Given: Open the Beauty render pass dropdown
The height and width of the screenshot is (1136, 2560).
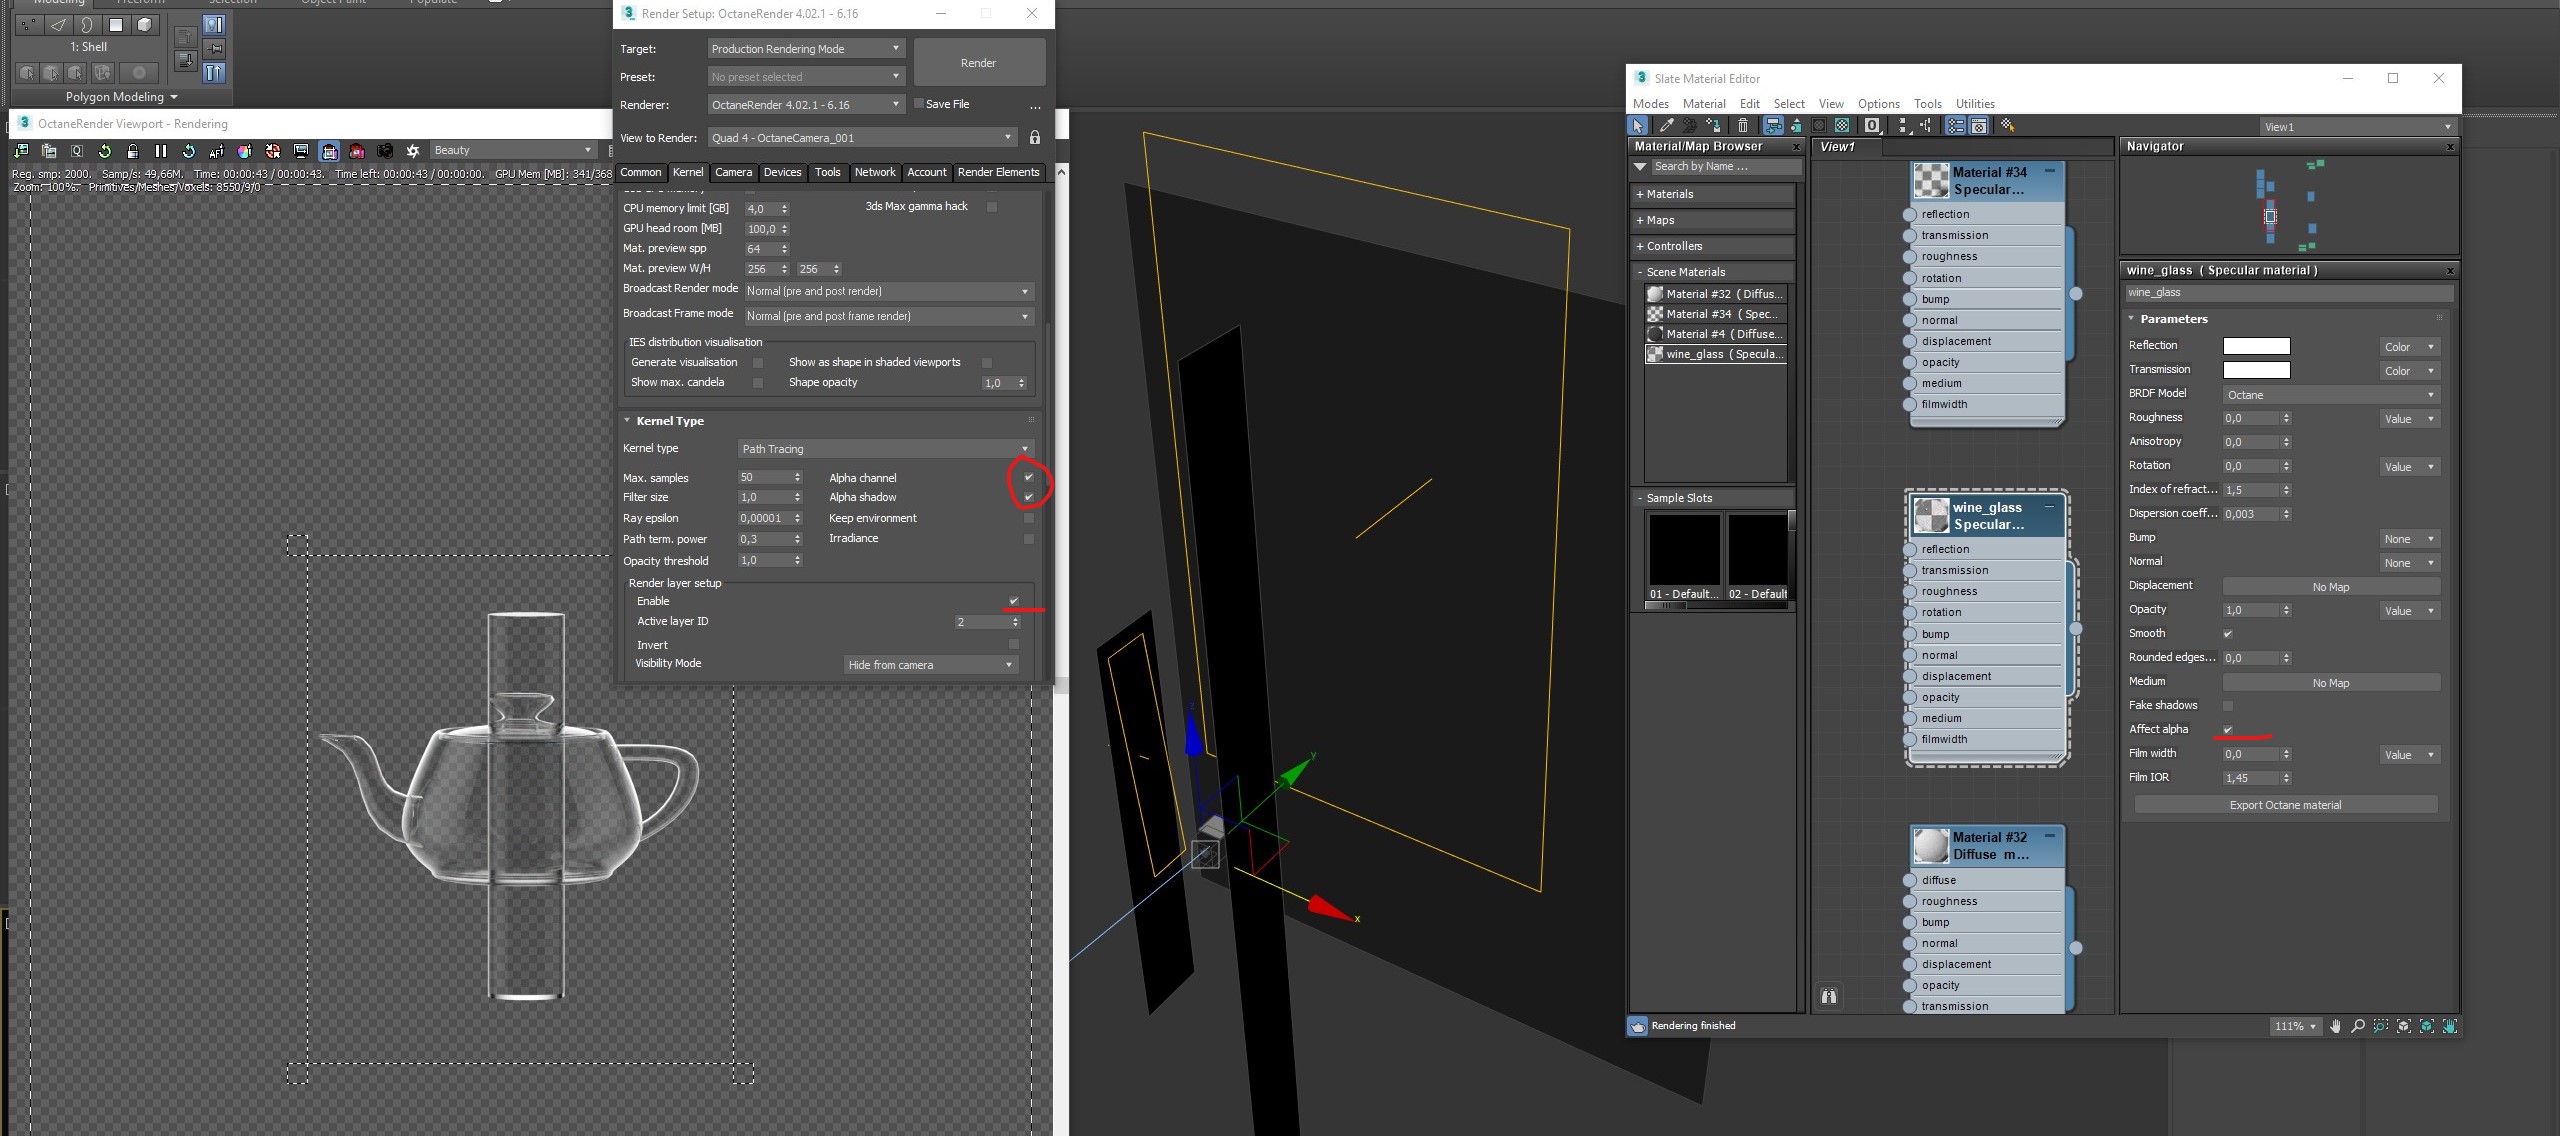Looking at the screenshot, I should pyautogui.click(x=512, y=150).
